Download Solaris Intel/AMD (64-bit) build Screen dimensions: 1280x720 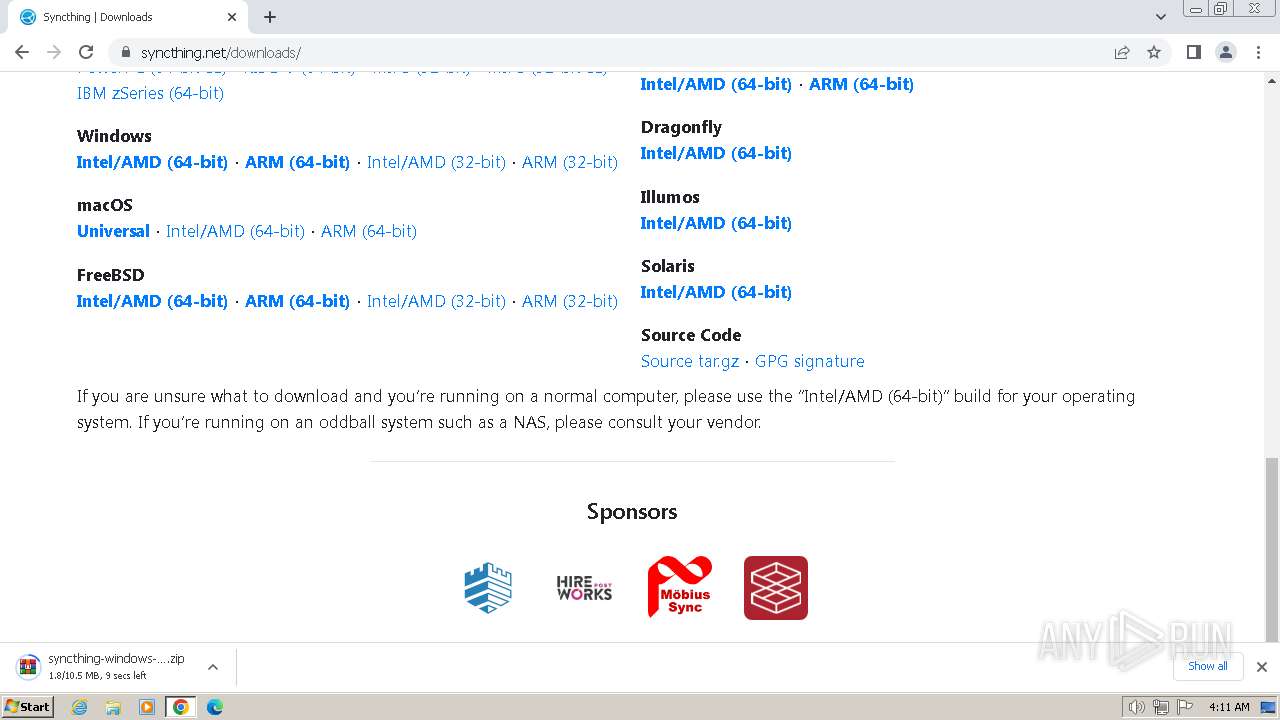pyautogui.click(x=716, y=292)
